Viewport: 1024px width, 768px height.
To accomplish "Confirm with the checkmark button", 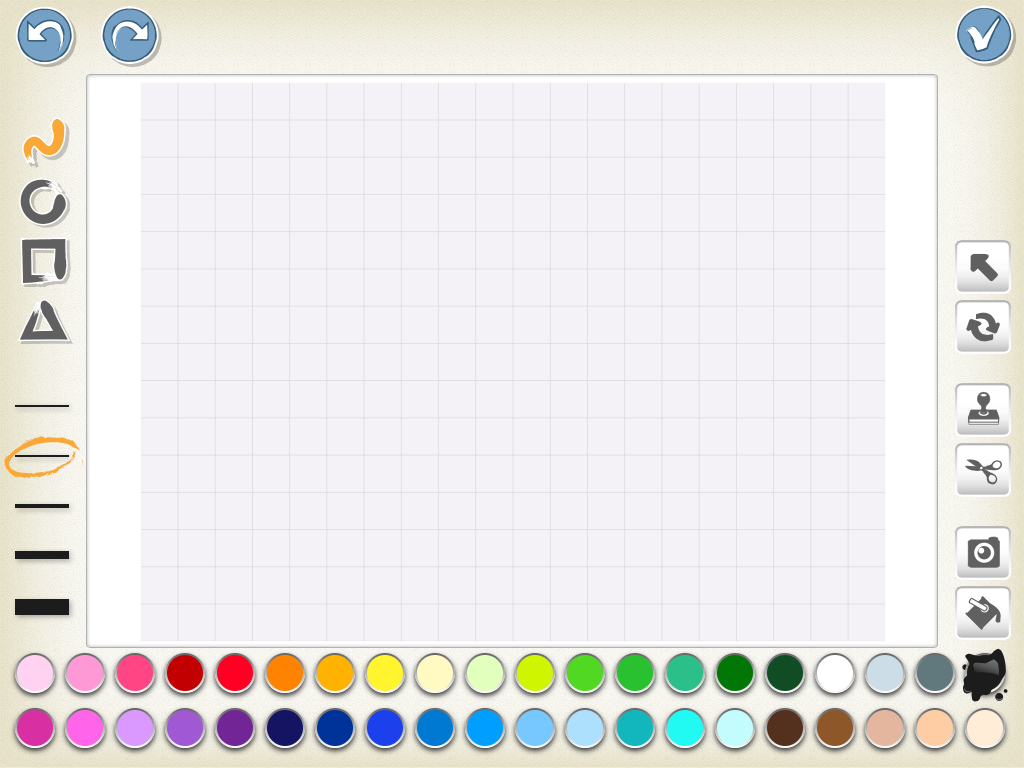I will (984, 35).
